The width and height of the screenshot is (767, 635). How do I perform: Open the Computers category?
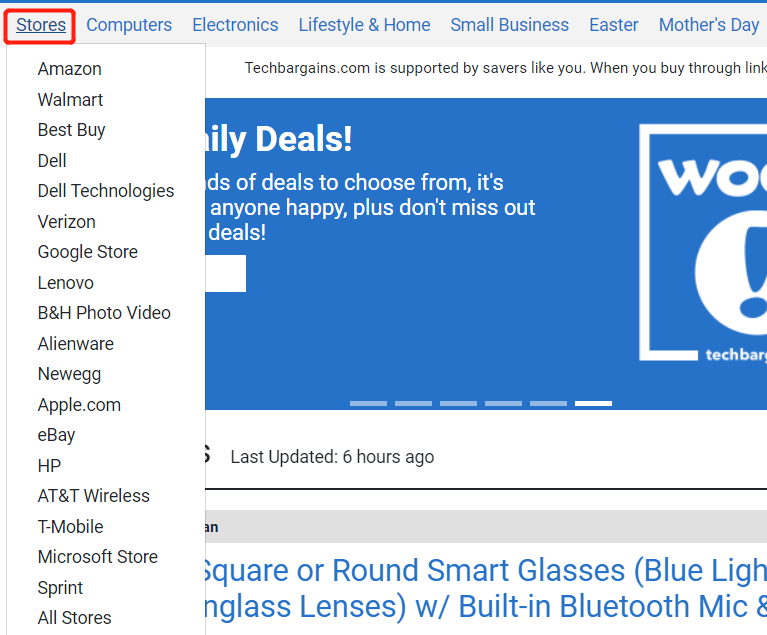tap(129, 25)
